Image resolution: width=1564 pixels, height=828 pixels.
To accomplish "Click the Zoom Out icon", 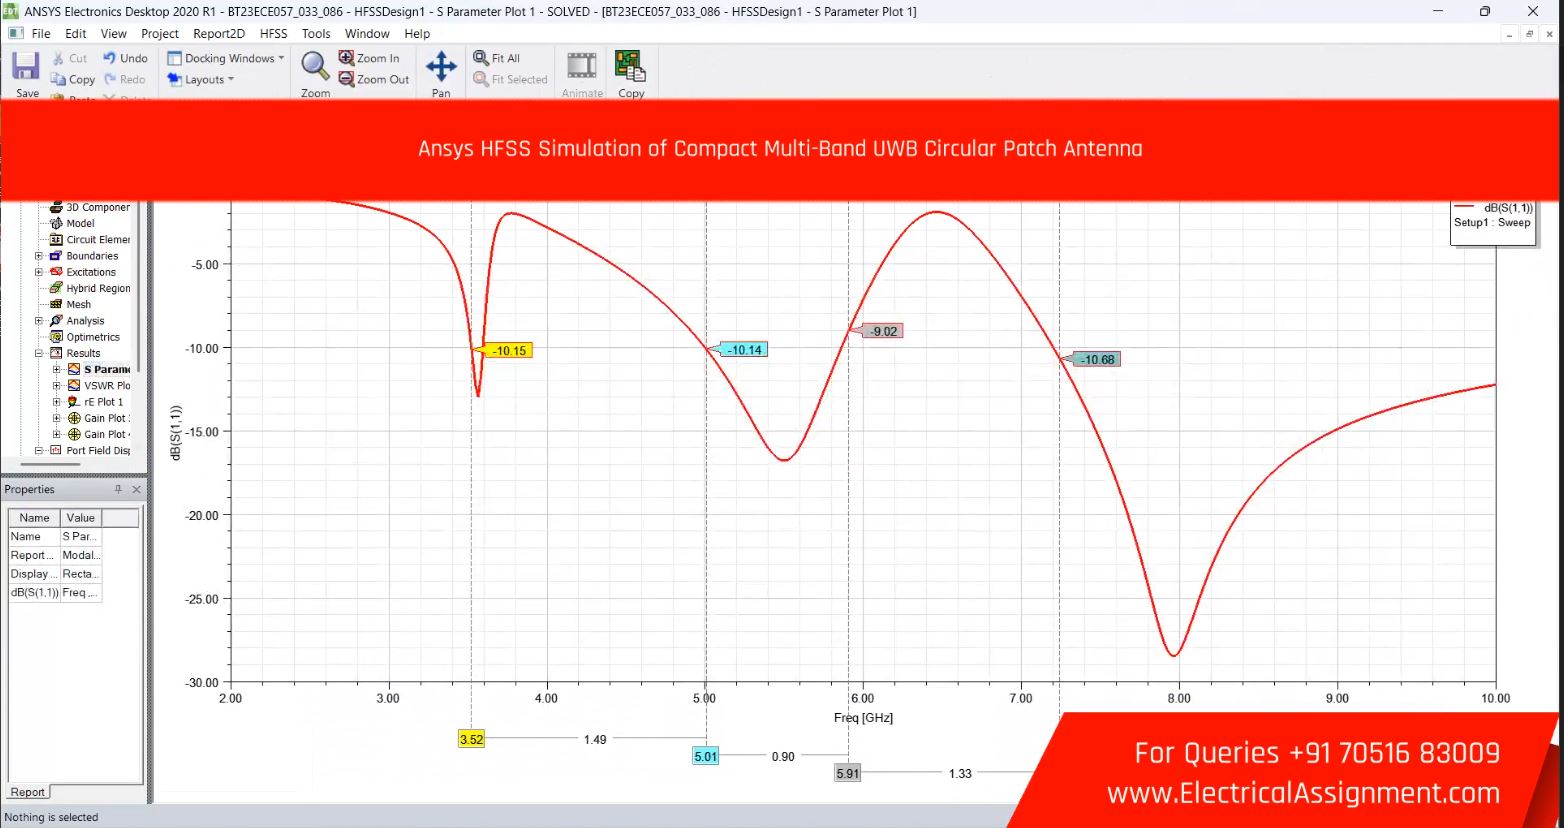I will [346, 79].
